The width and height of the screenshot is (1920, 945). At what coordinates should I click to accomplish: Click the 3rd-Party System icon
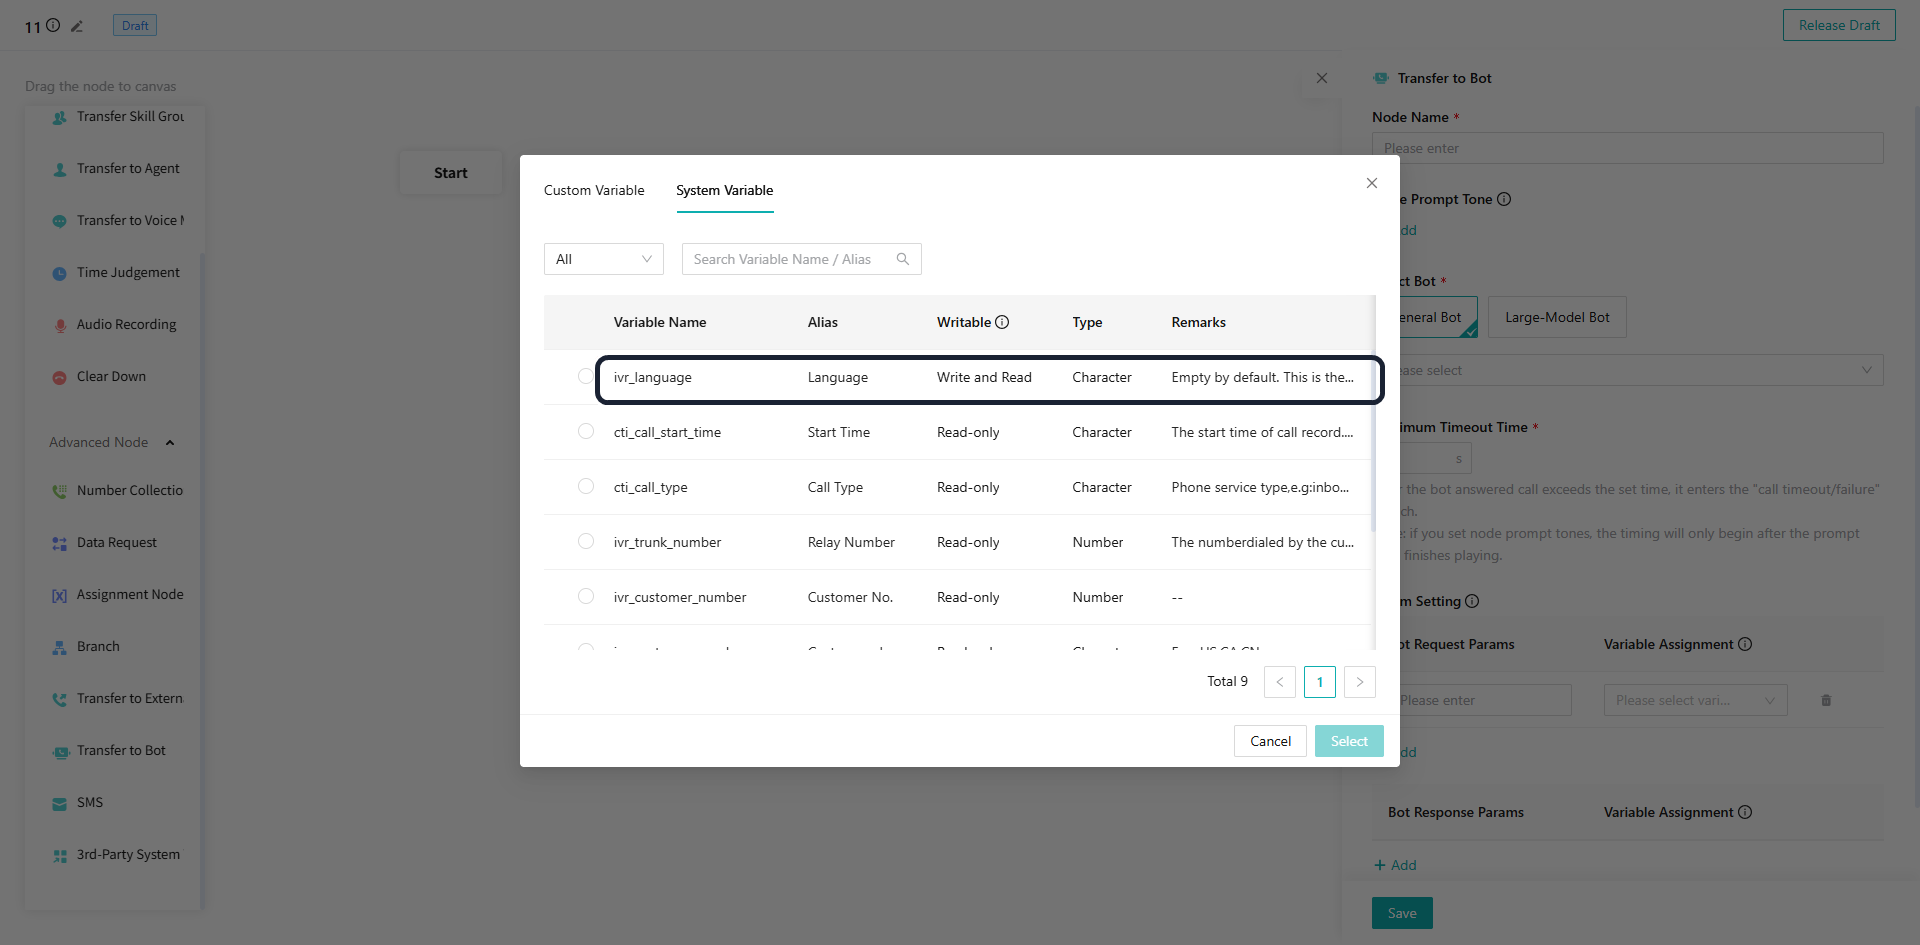coord(60,855)
